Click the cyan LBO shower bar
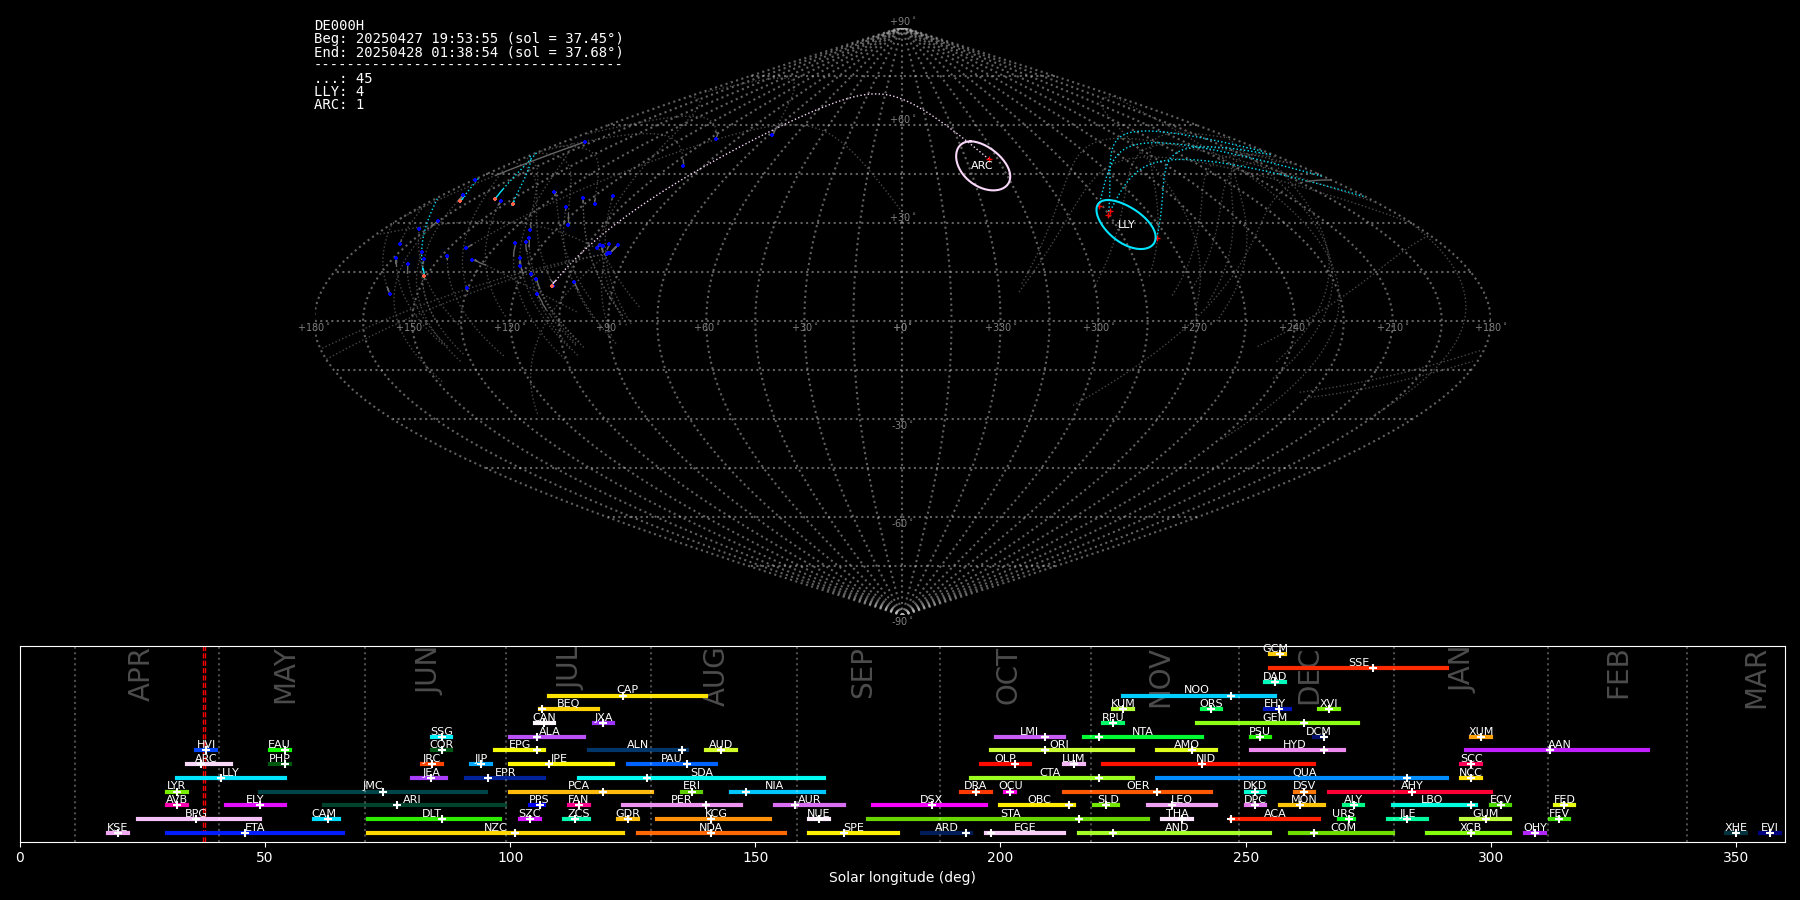This screenshot has height=900, width=1800. tap(1434, 805)
